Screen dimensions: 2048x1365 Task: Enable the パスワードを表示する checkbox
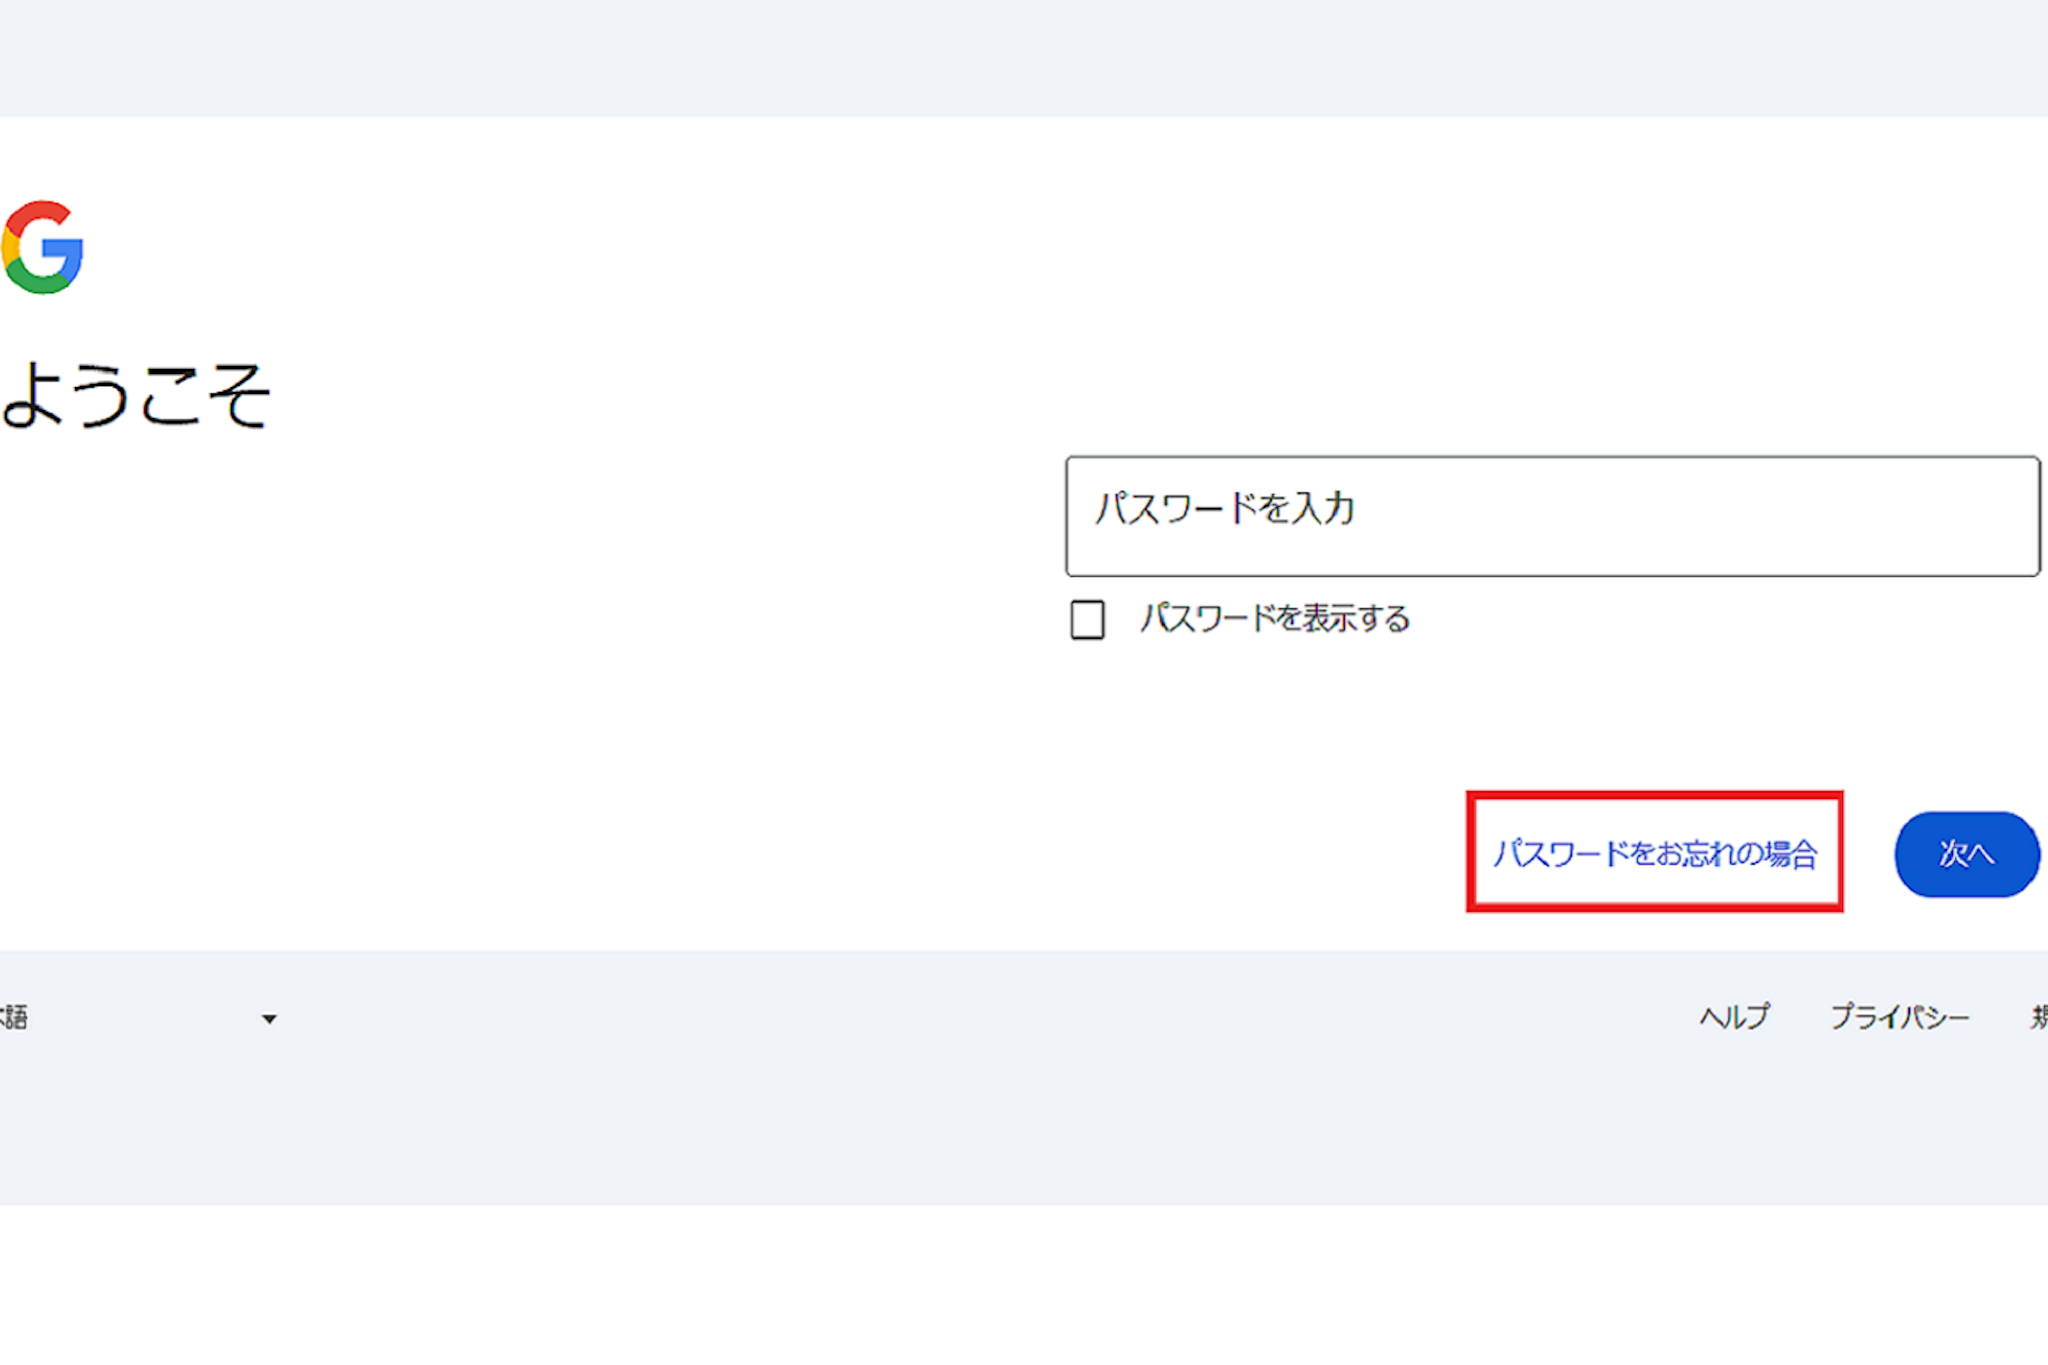pos(1087,620)
